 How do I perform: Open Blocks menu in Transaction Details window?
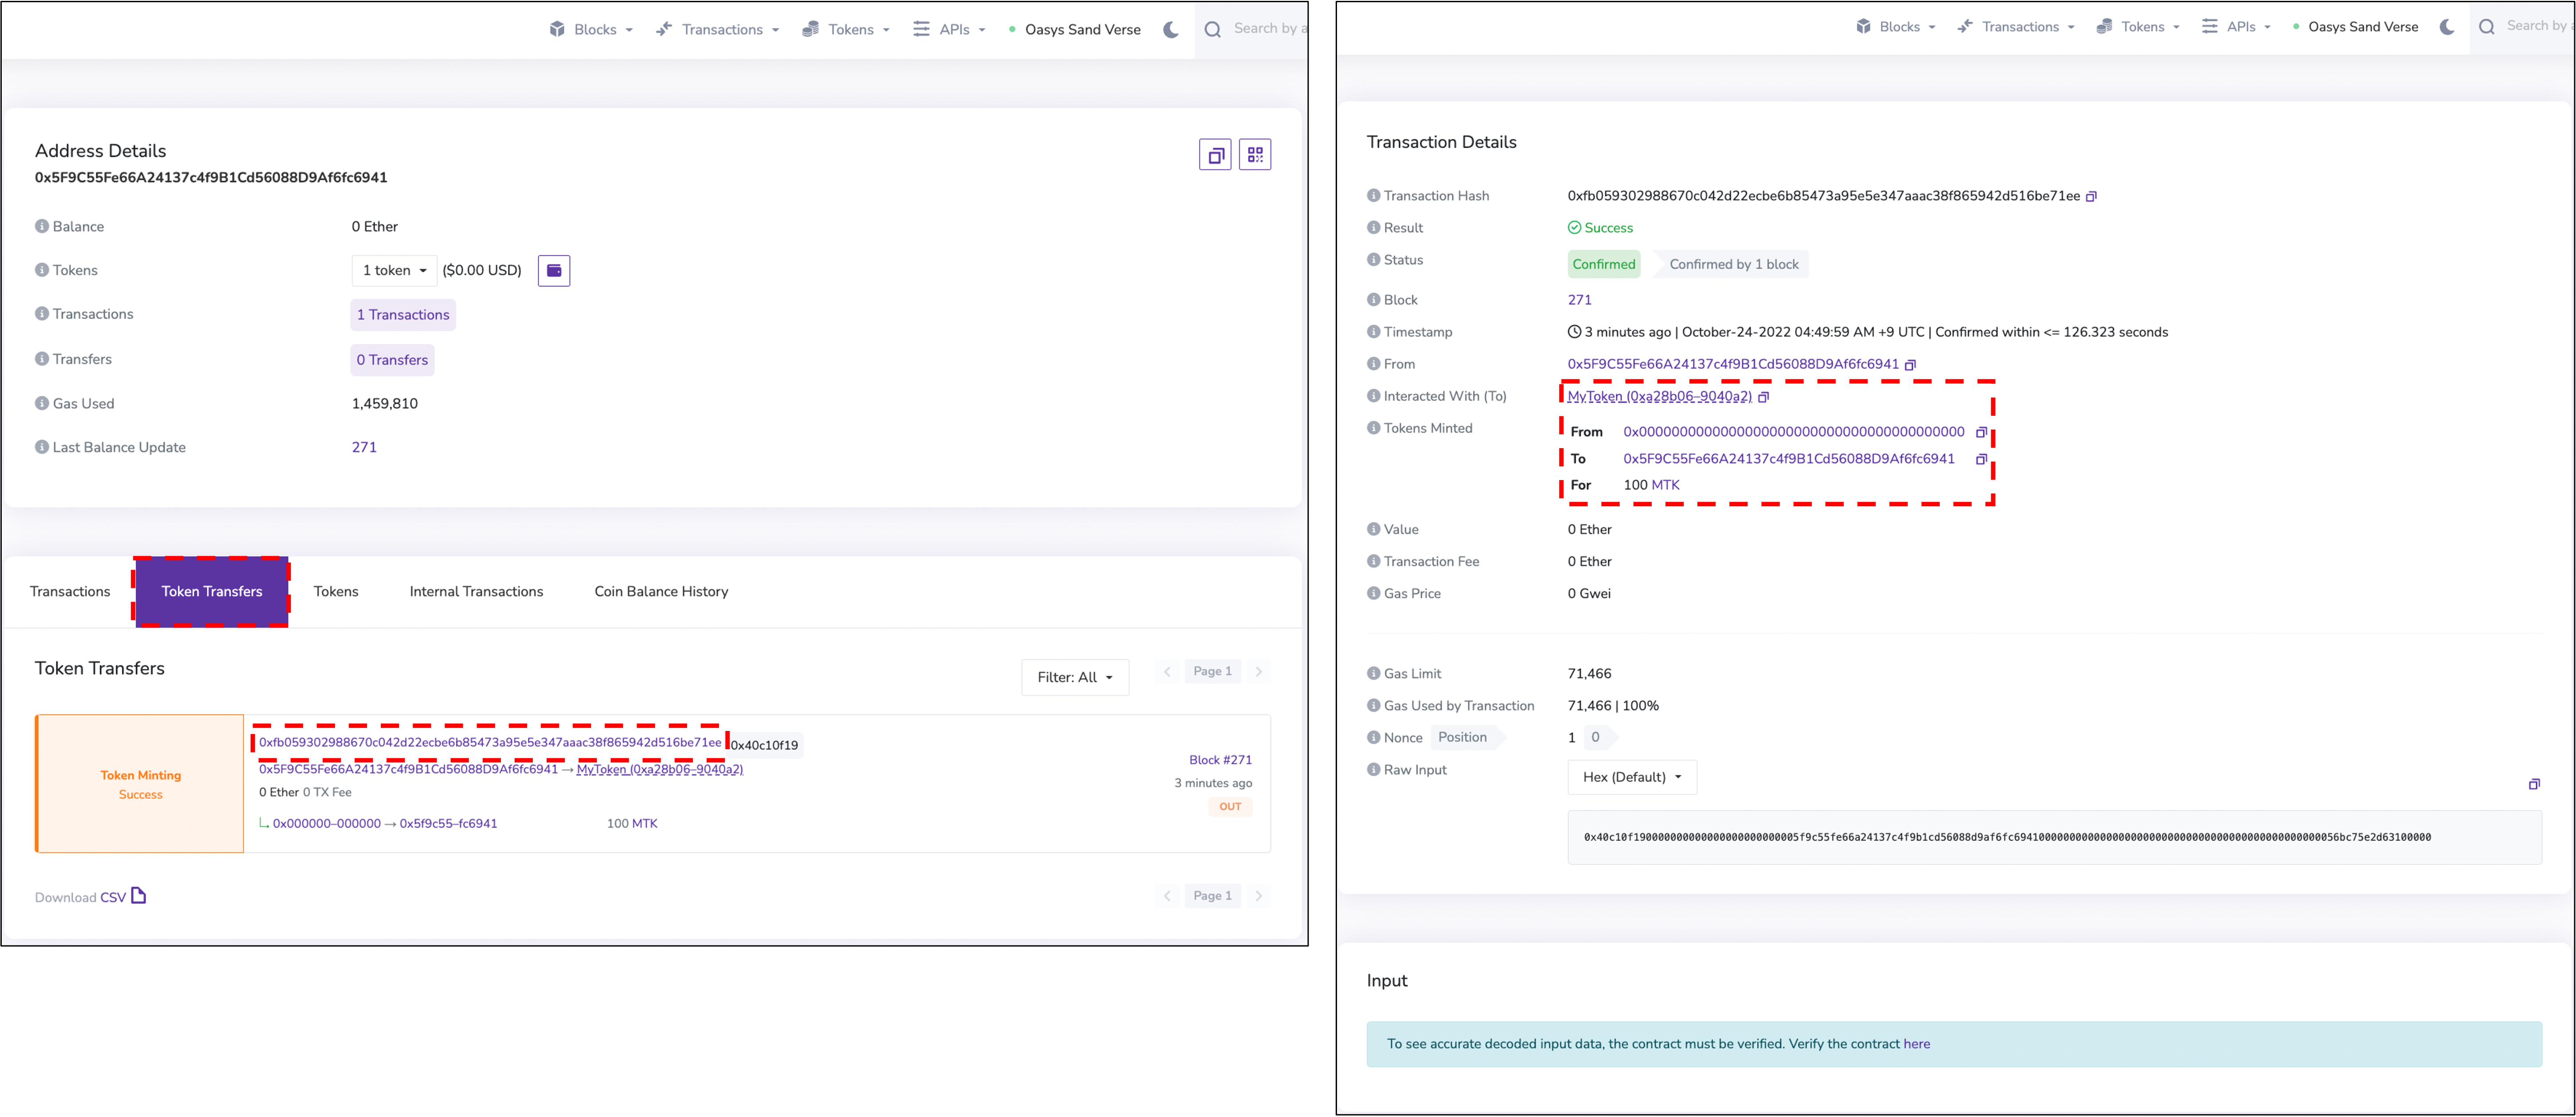click(x=1896, y=27)
